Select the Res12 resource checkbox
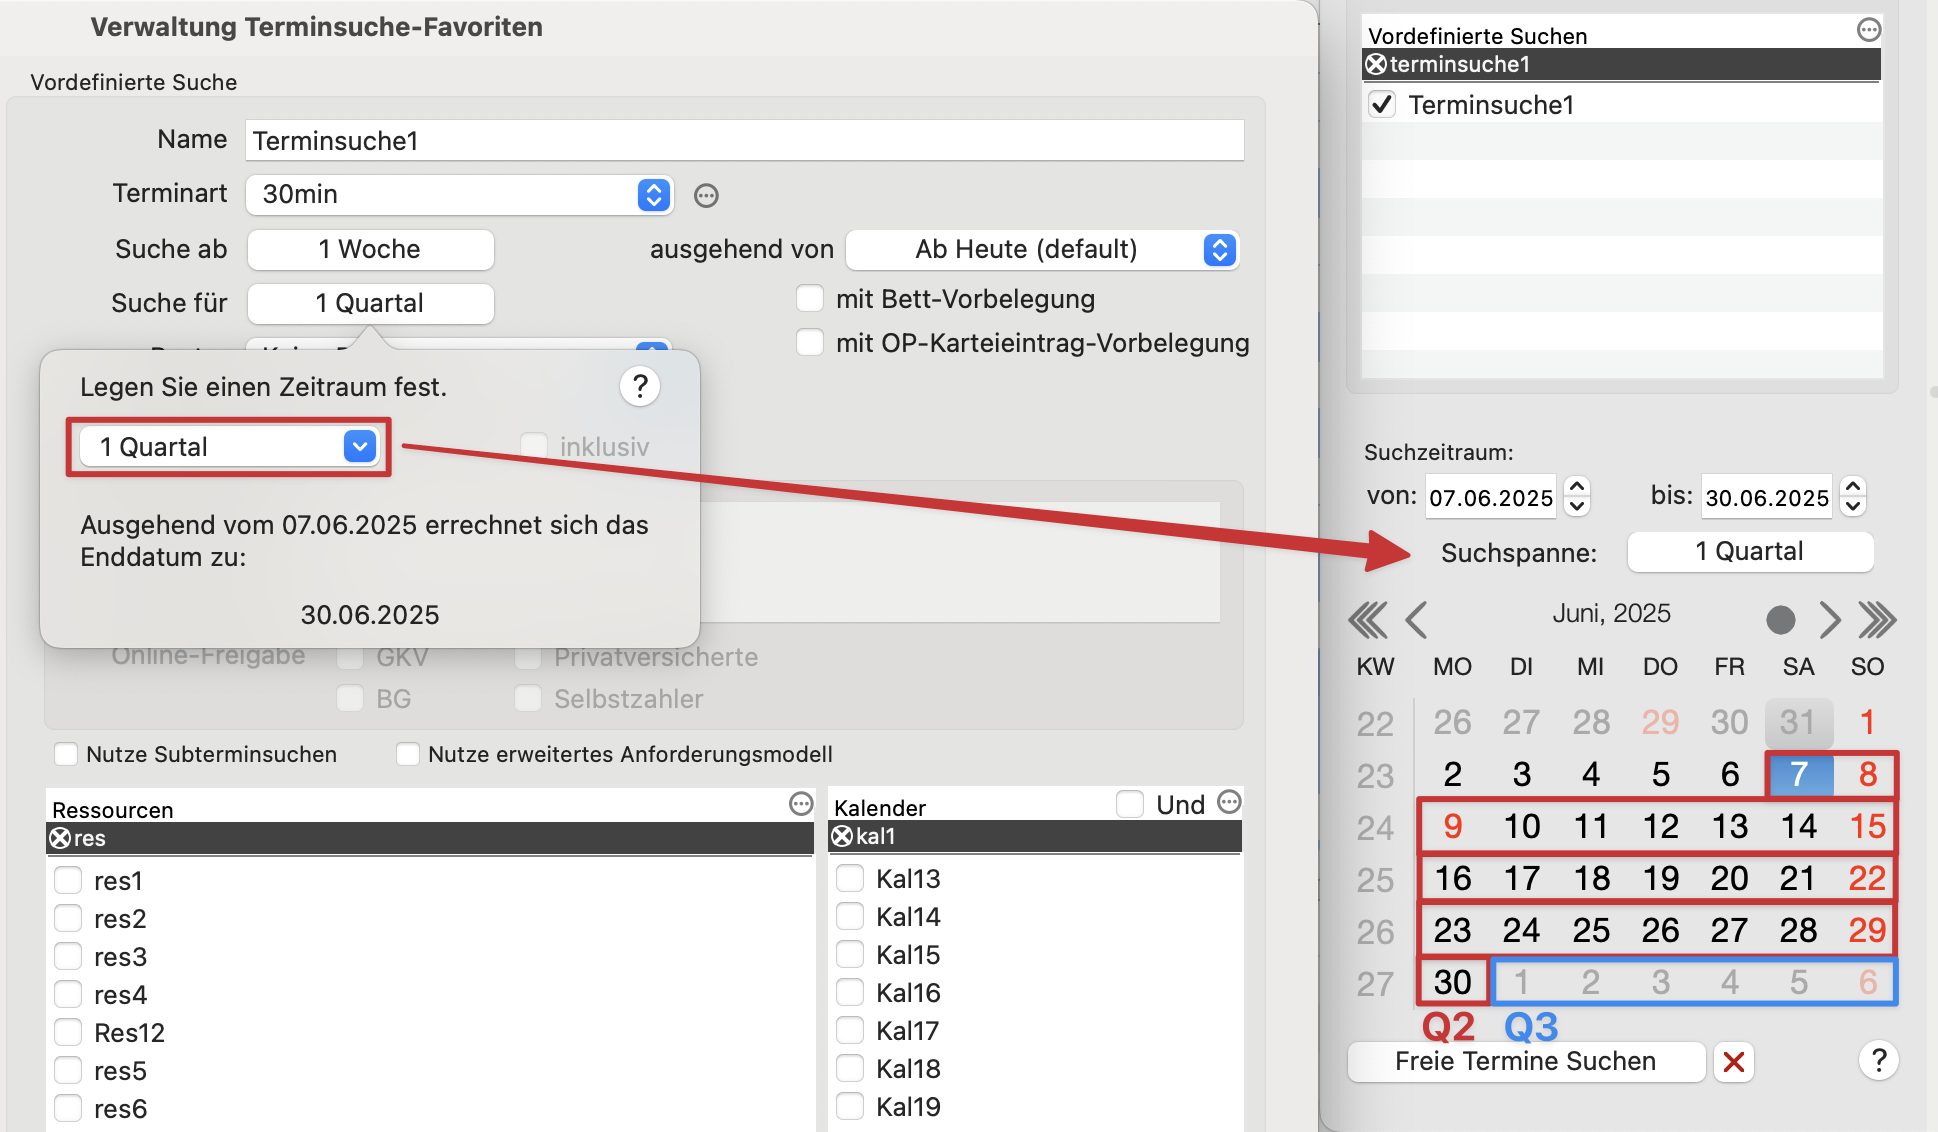Image resolution: width=1938 pixels, height=1132 pixels. pos(68,1032)
